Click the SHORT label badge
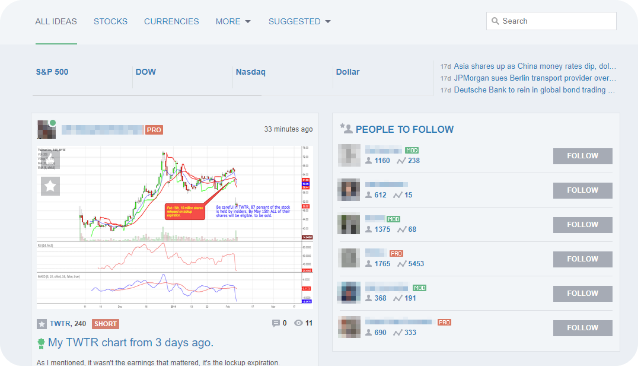 [x=105, y=324]
